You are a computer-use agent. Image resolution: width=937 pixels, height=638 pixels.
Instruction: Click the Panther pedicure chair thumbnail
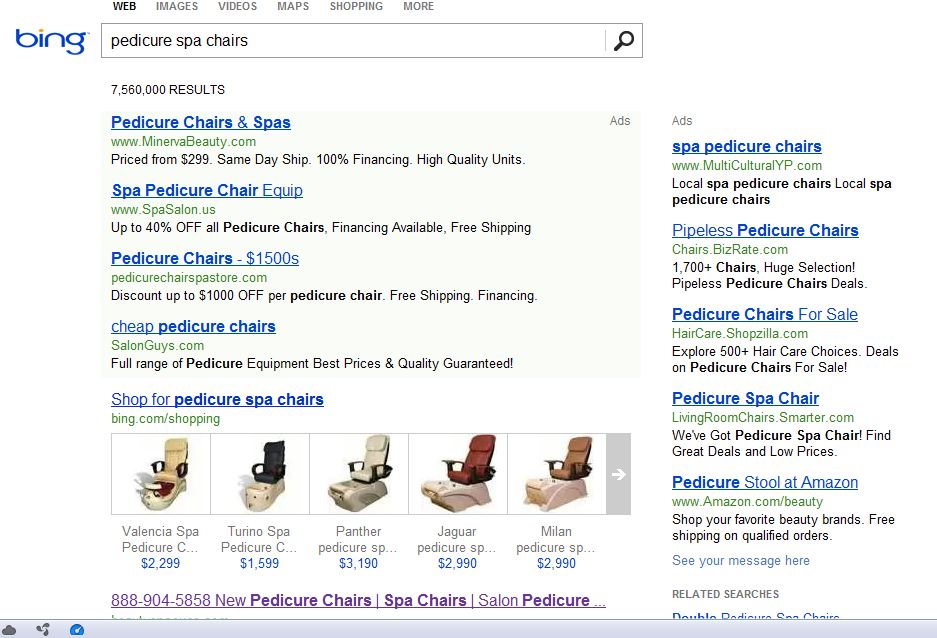(359, 474)
